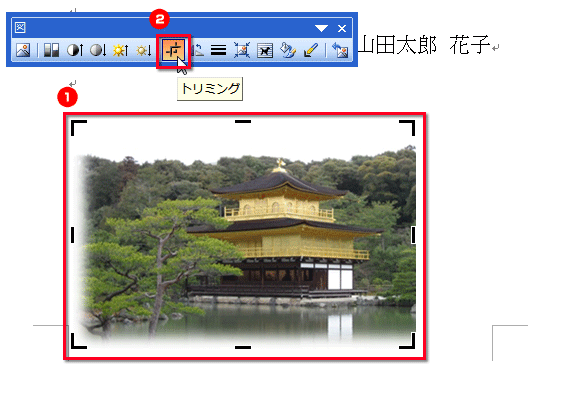The height and width of the screenshot is (393, 561).
Task: Click the text 山田太郎 in the document
Action: (397, 45)
